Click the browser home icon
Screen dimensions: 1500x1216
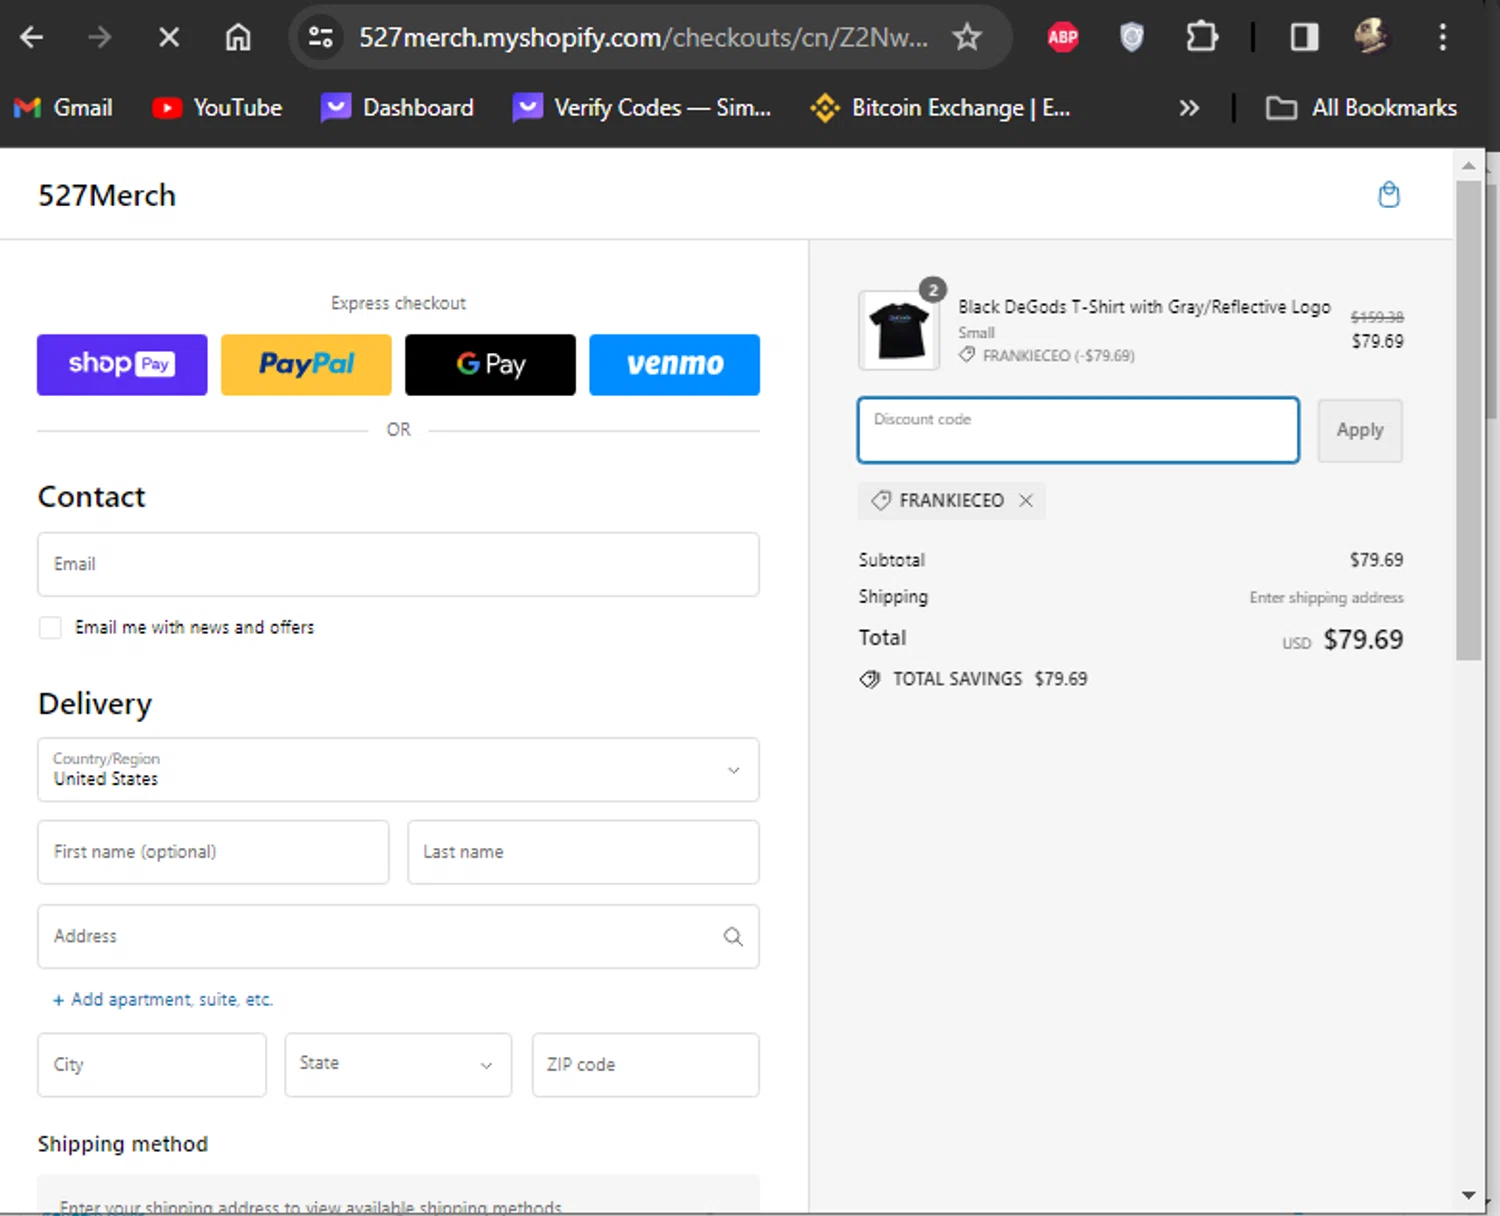tap(238, 38)
